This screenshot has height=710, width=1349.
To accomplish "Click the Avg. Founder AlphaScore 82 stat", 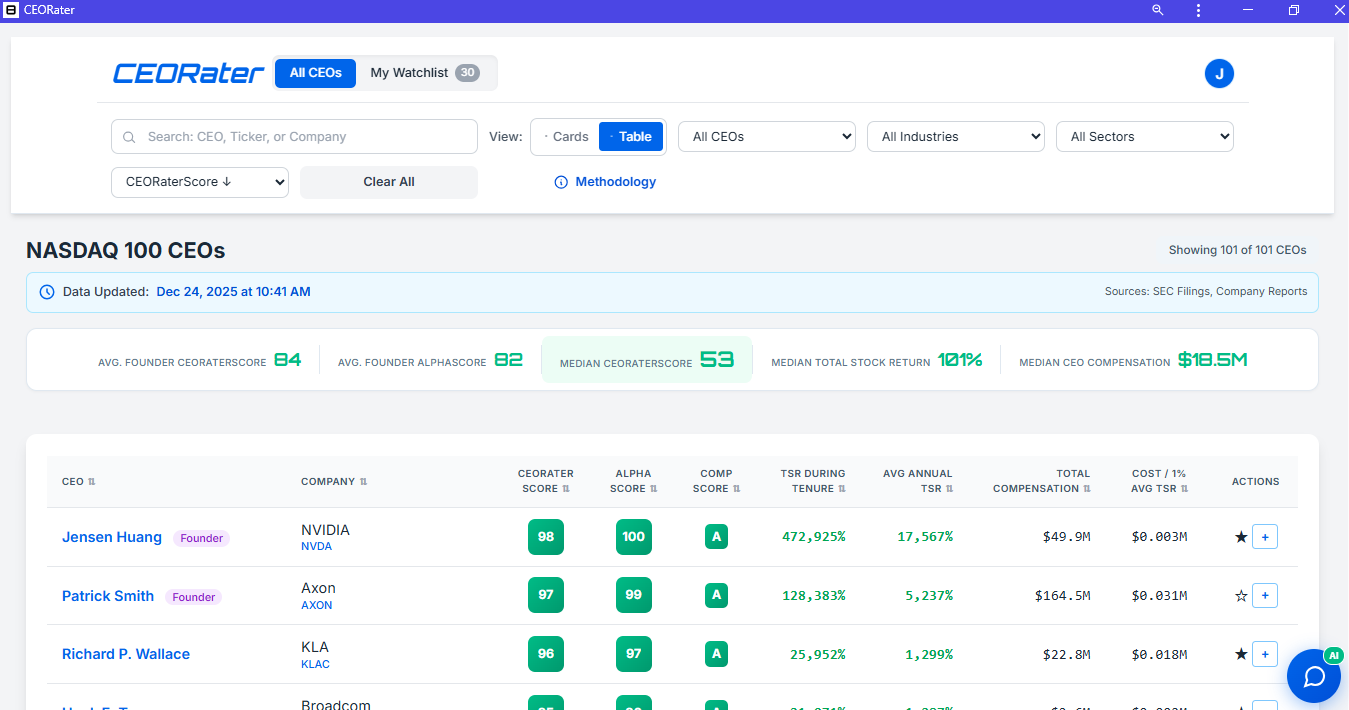I will click(x=430, y=360).
